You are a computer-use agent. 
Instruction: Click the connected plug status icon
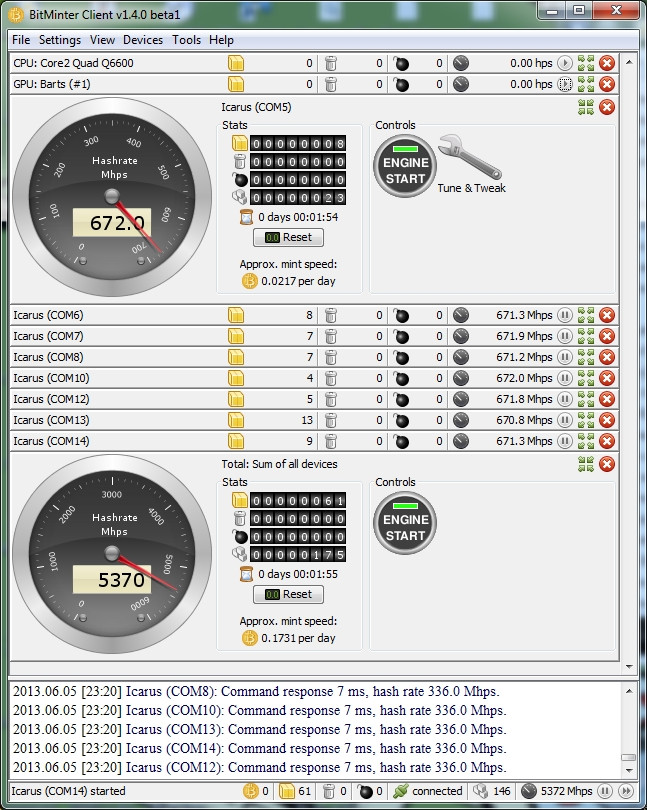coord(400,791)
